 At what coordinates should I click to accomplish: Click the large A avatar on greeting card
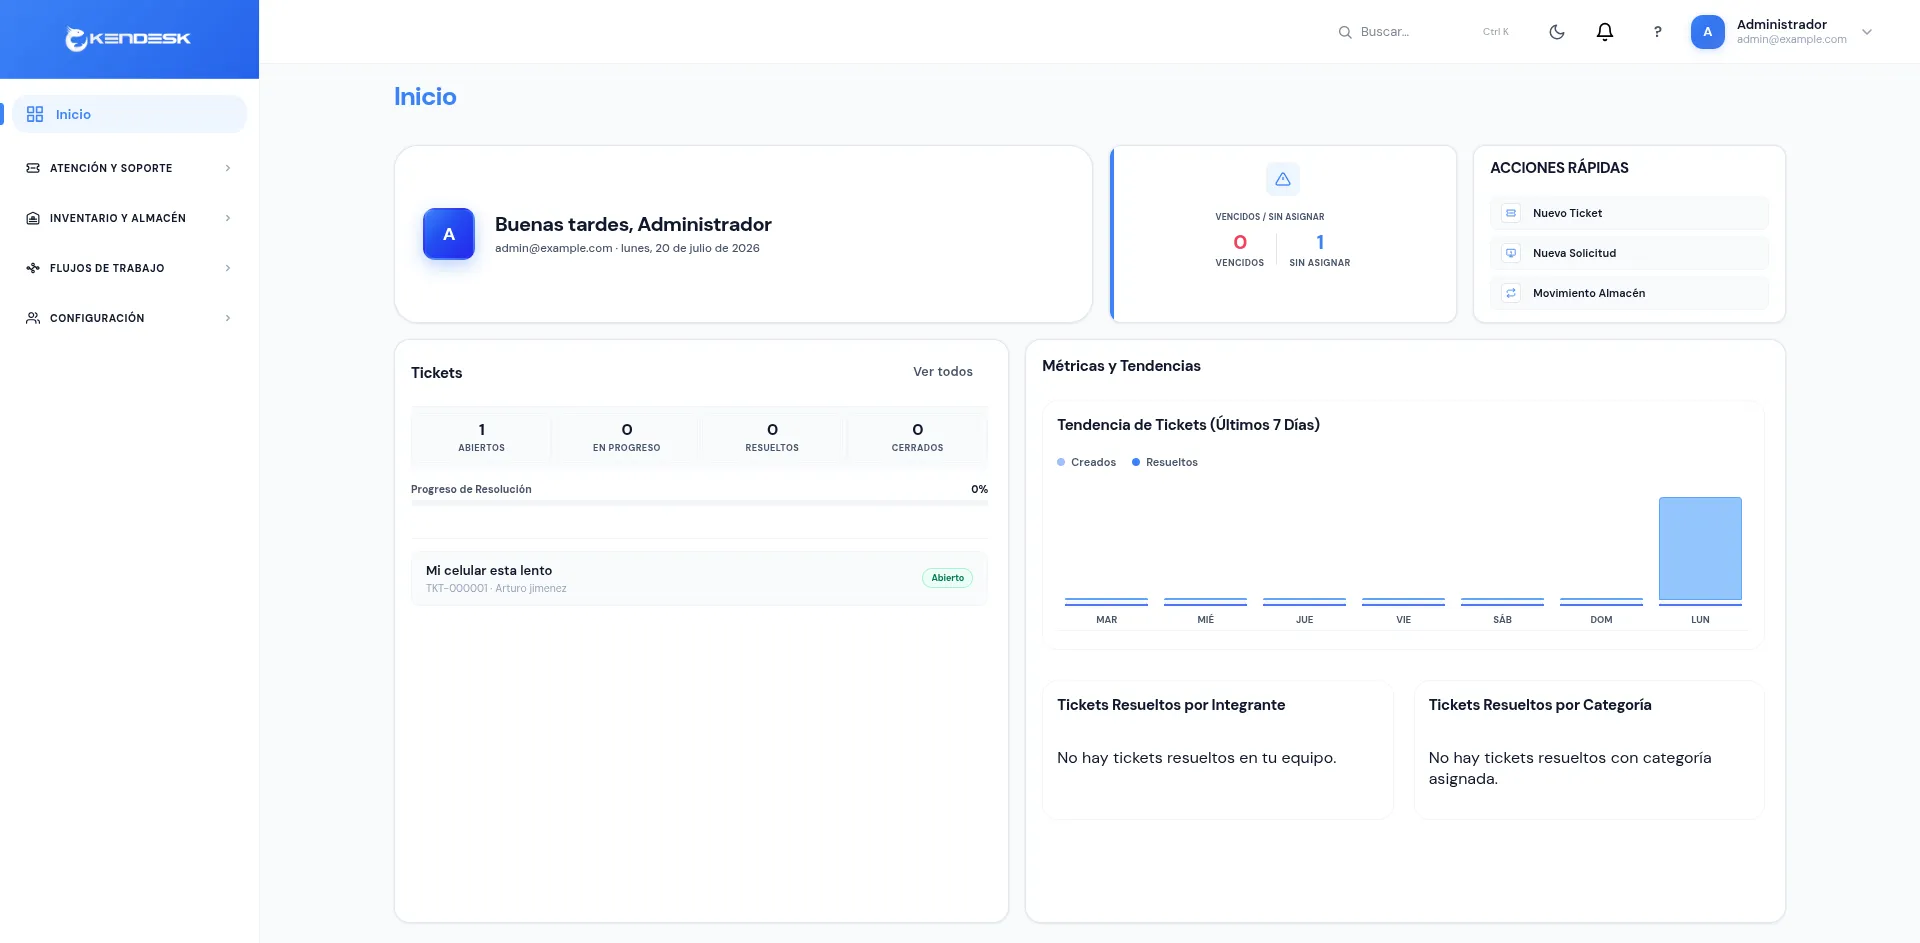pos(449,234)
